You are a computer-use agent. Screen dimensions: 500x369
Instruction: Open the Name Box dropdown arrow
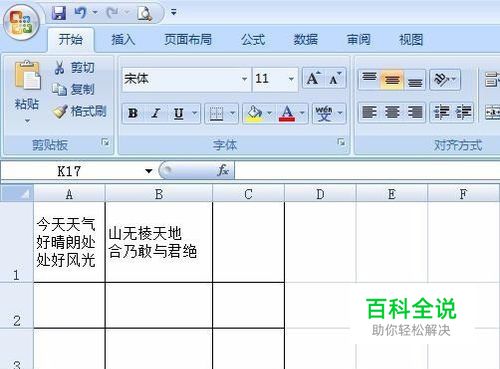[148, 171]
